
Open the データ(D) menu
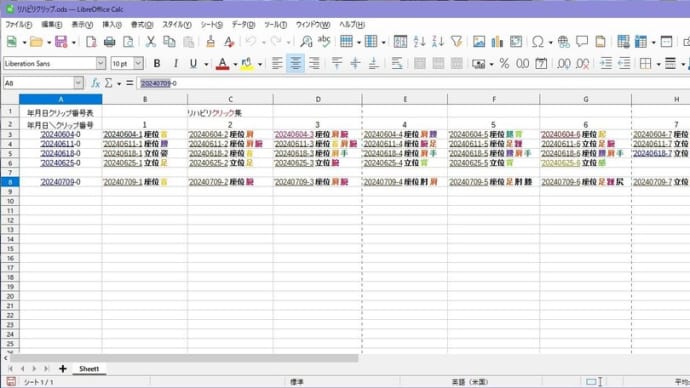click(243, 25)
